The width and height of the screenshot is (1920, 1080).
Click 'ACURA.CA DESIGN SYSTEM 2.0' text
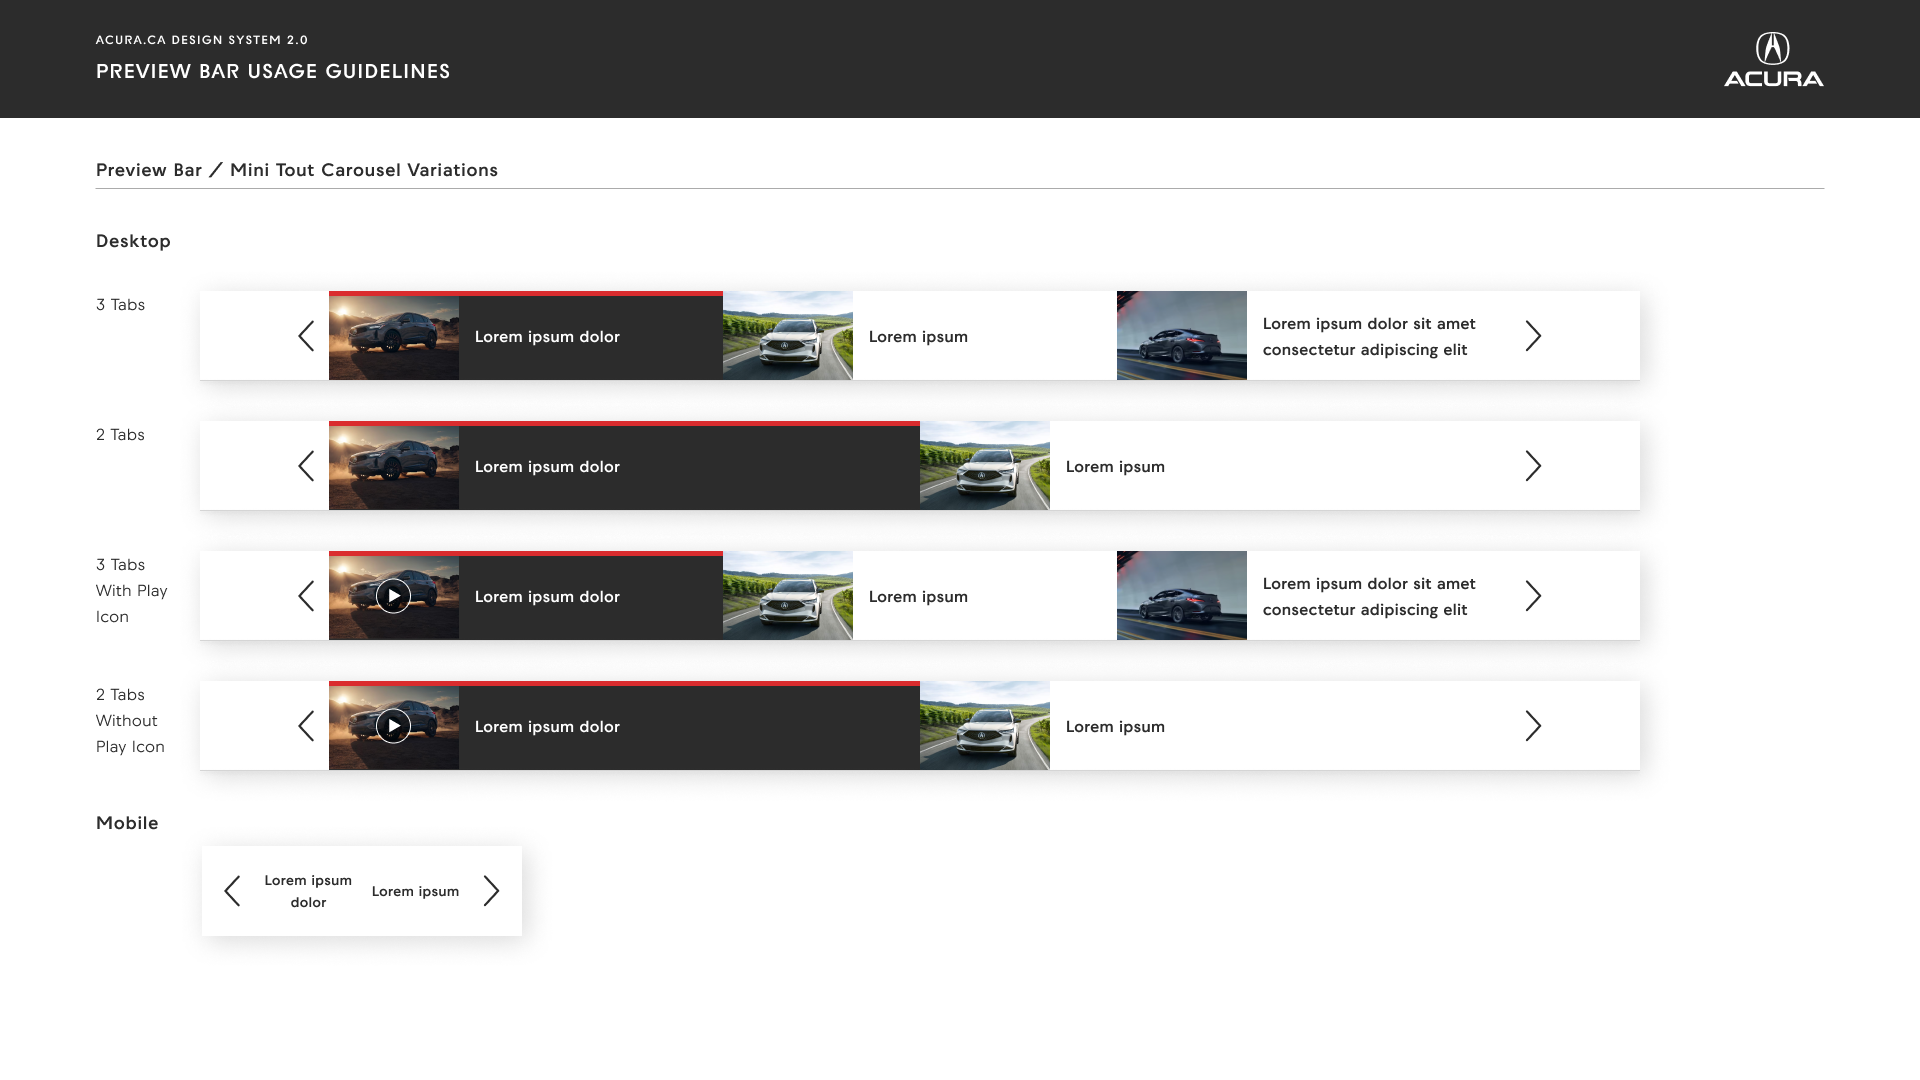[x=202, y=40]
